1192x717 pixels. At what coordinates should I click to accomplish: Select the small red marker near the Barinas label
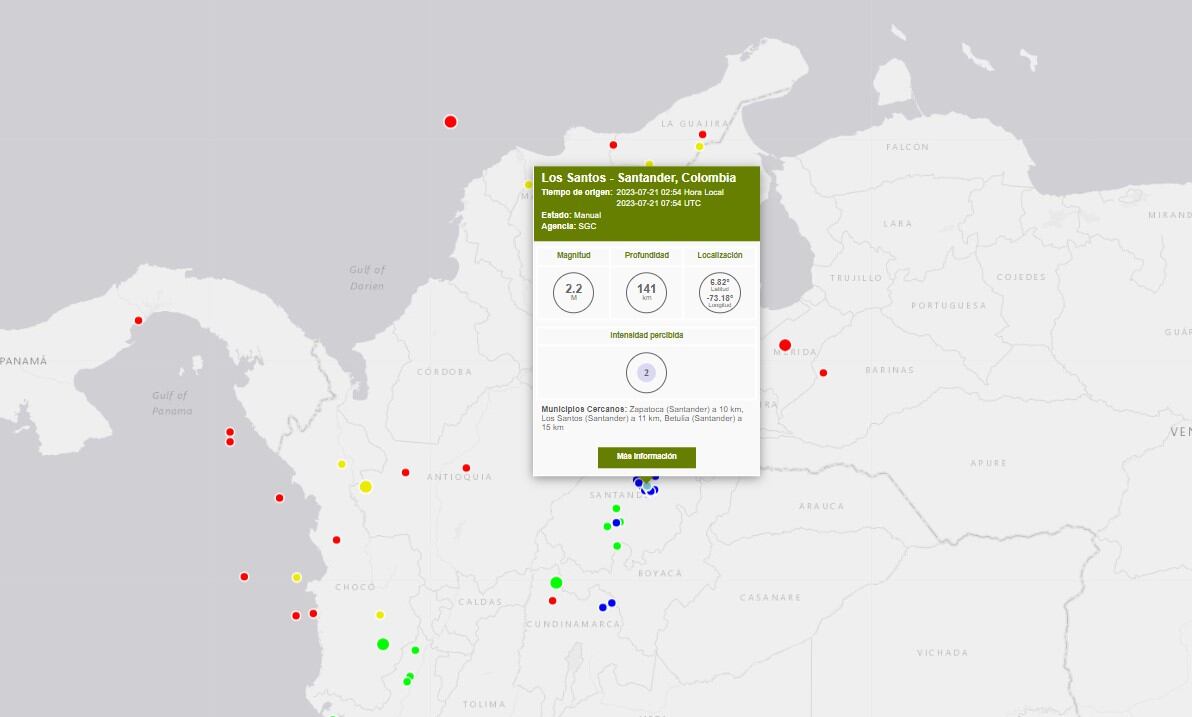coord(823,373)
